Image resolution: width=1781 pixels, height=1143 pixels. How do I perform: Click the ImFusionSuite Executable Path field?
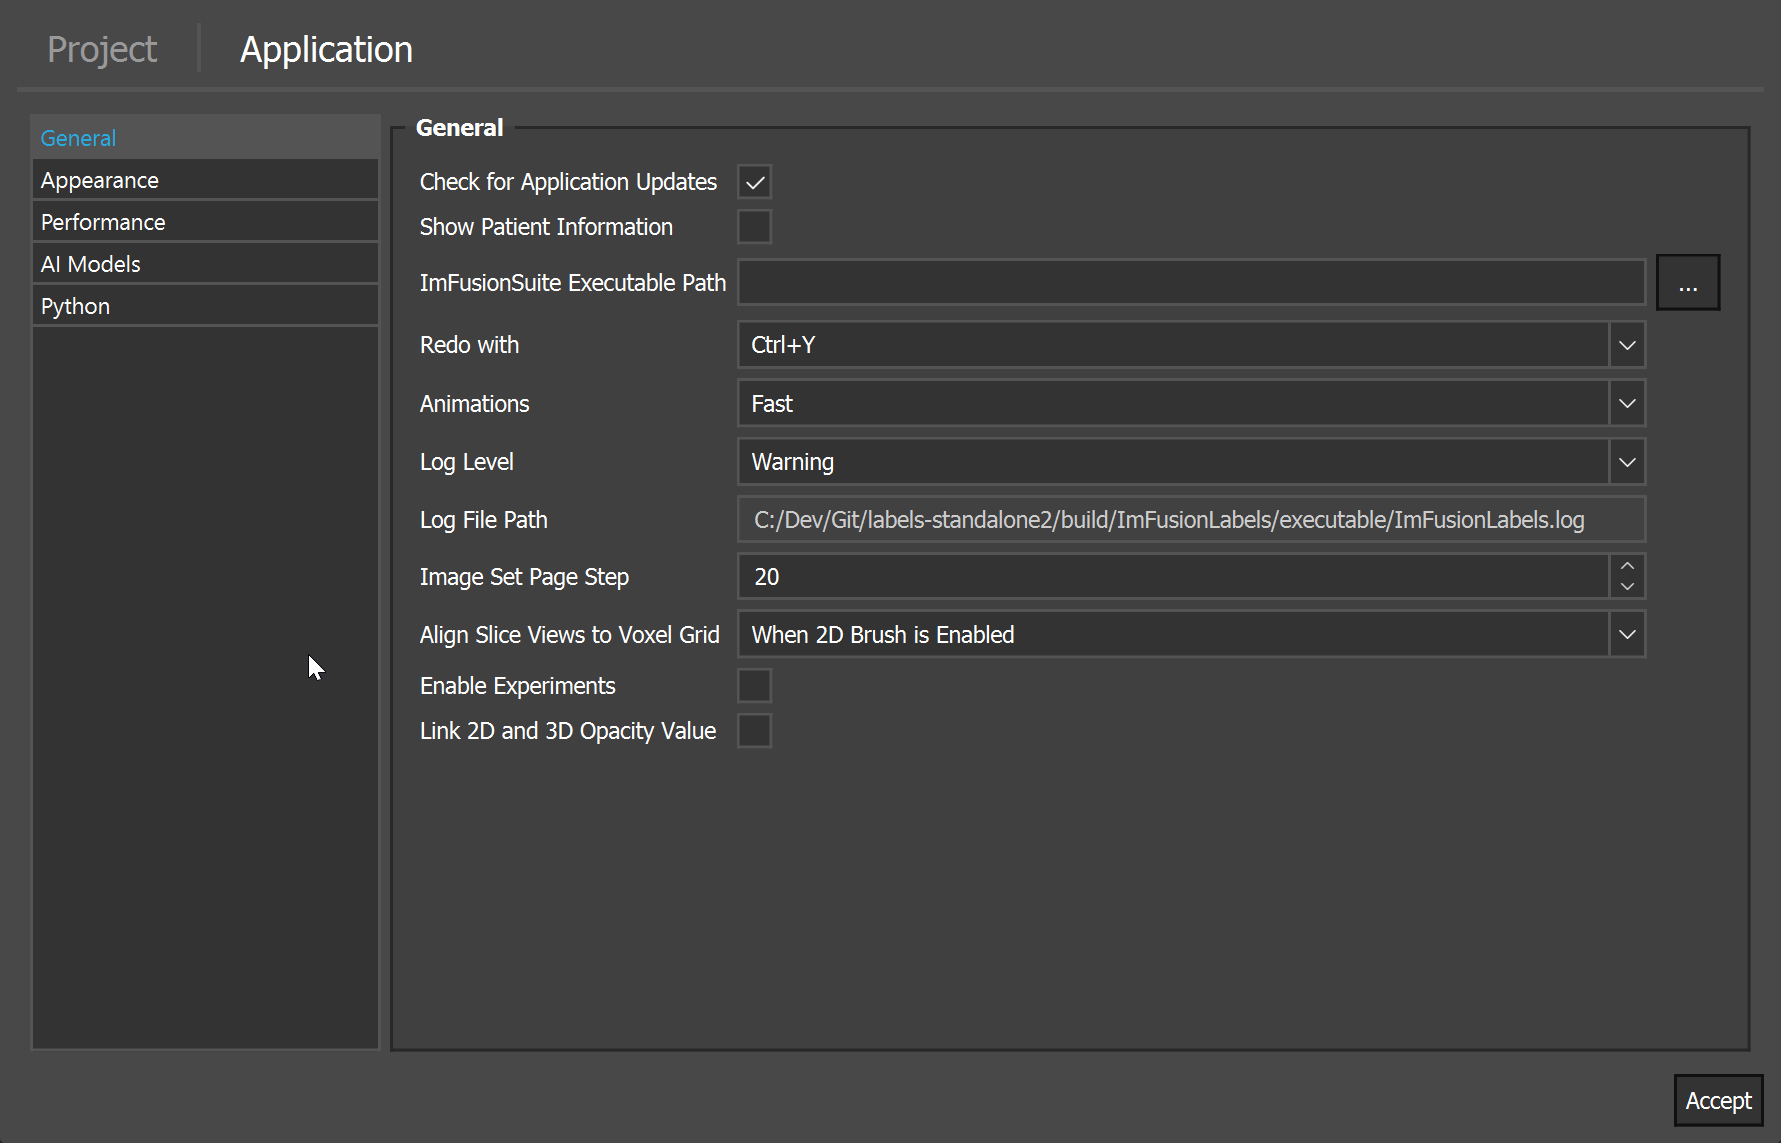coord(1191,282)
